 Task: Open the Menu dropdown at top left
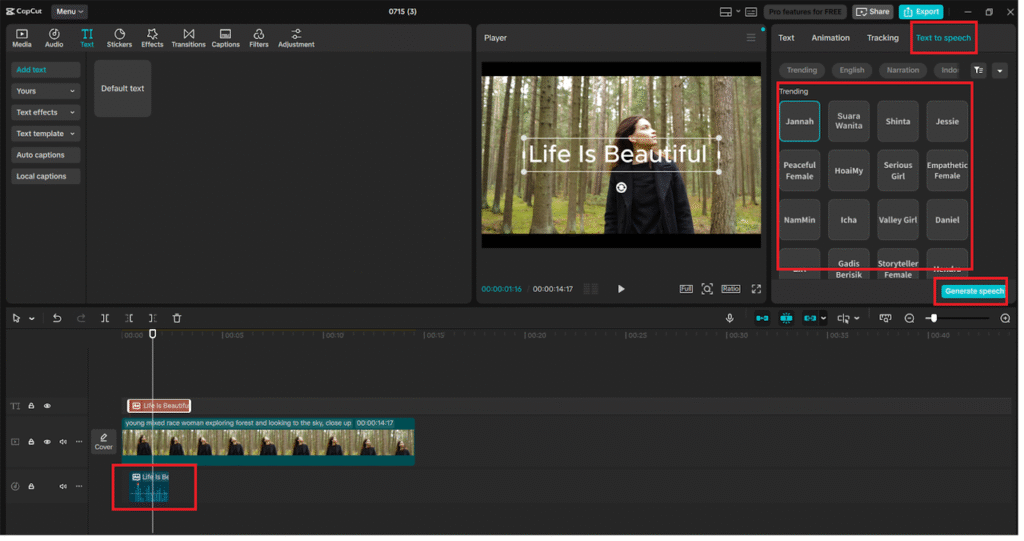69,12
